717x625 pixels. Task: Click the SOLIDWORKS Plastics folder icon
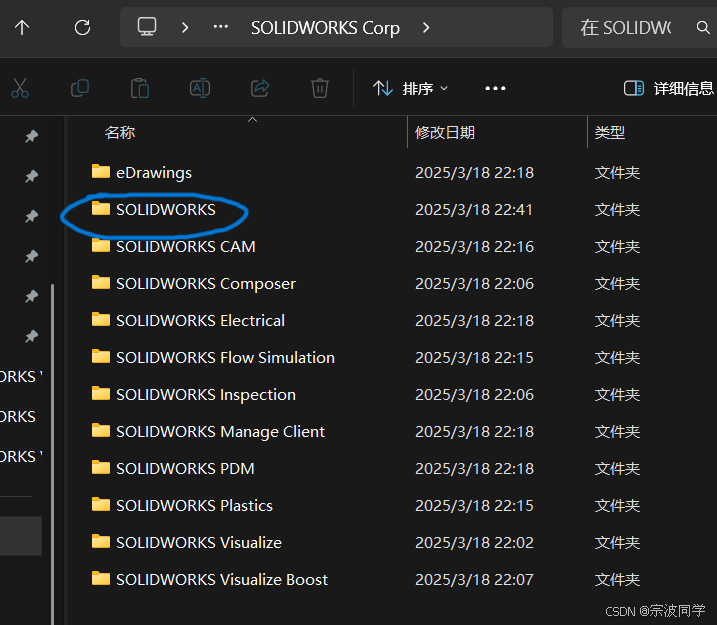tap(101, 505)
